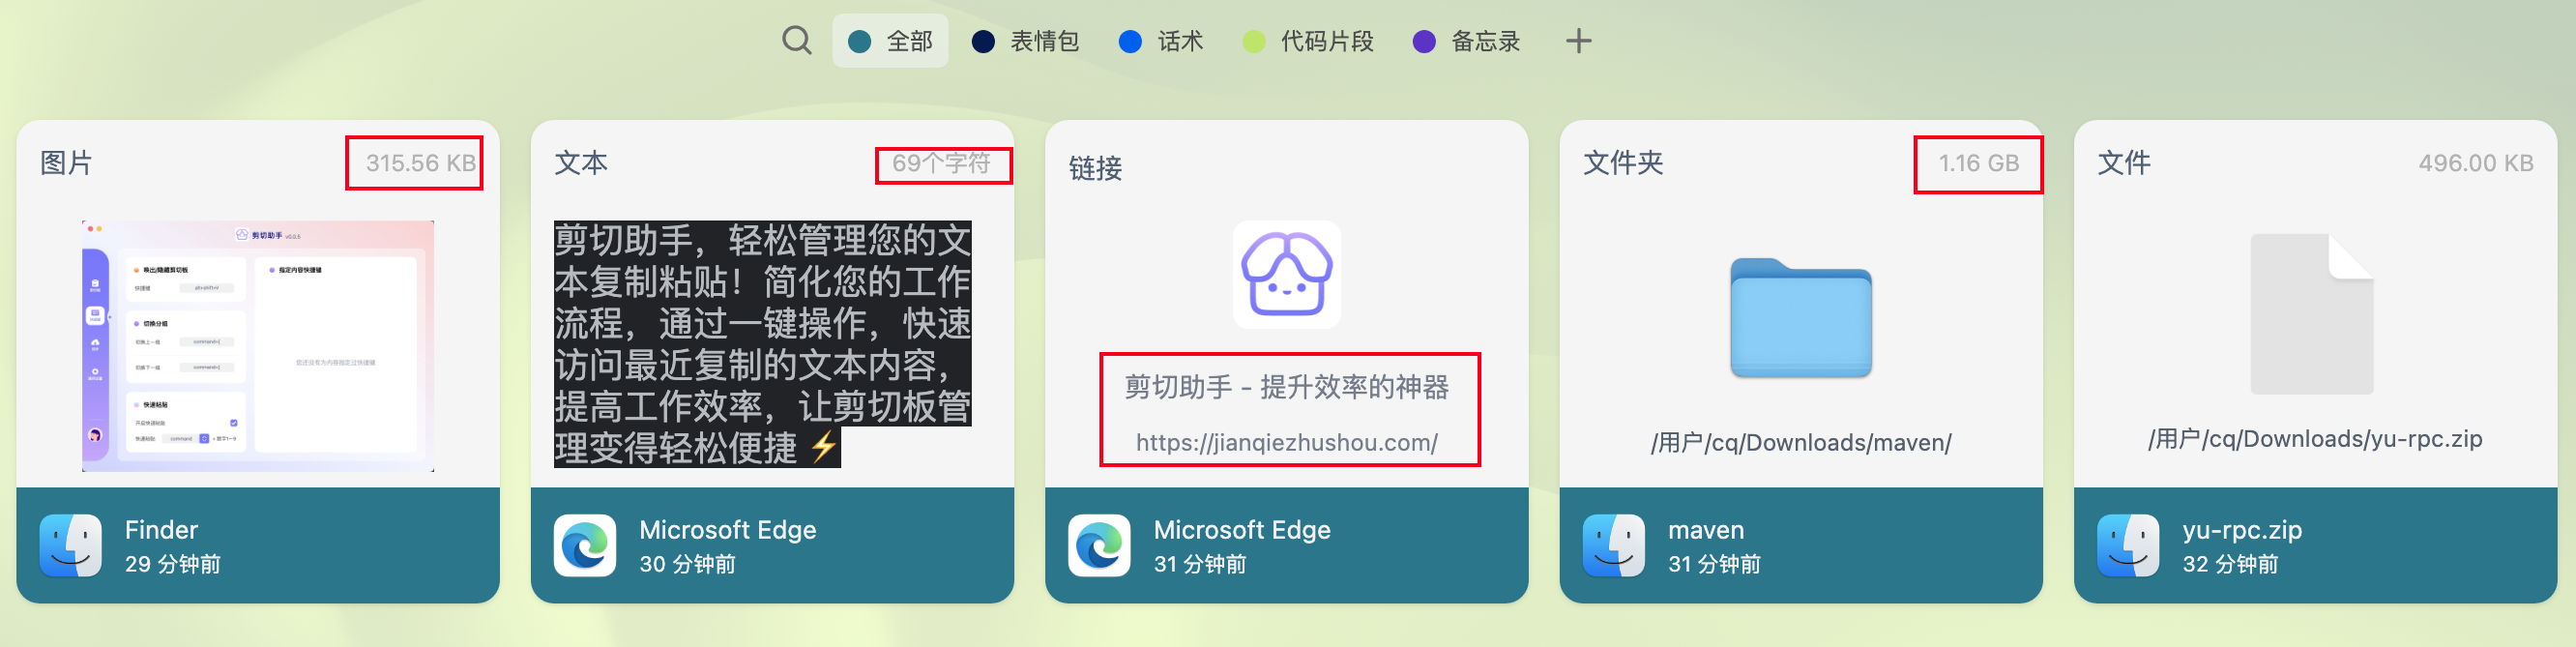
Task: Click the maven folder path text
Action: click(x=1800, y=442)
